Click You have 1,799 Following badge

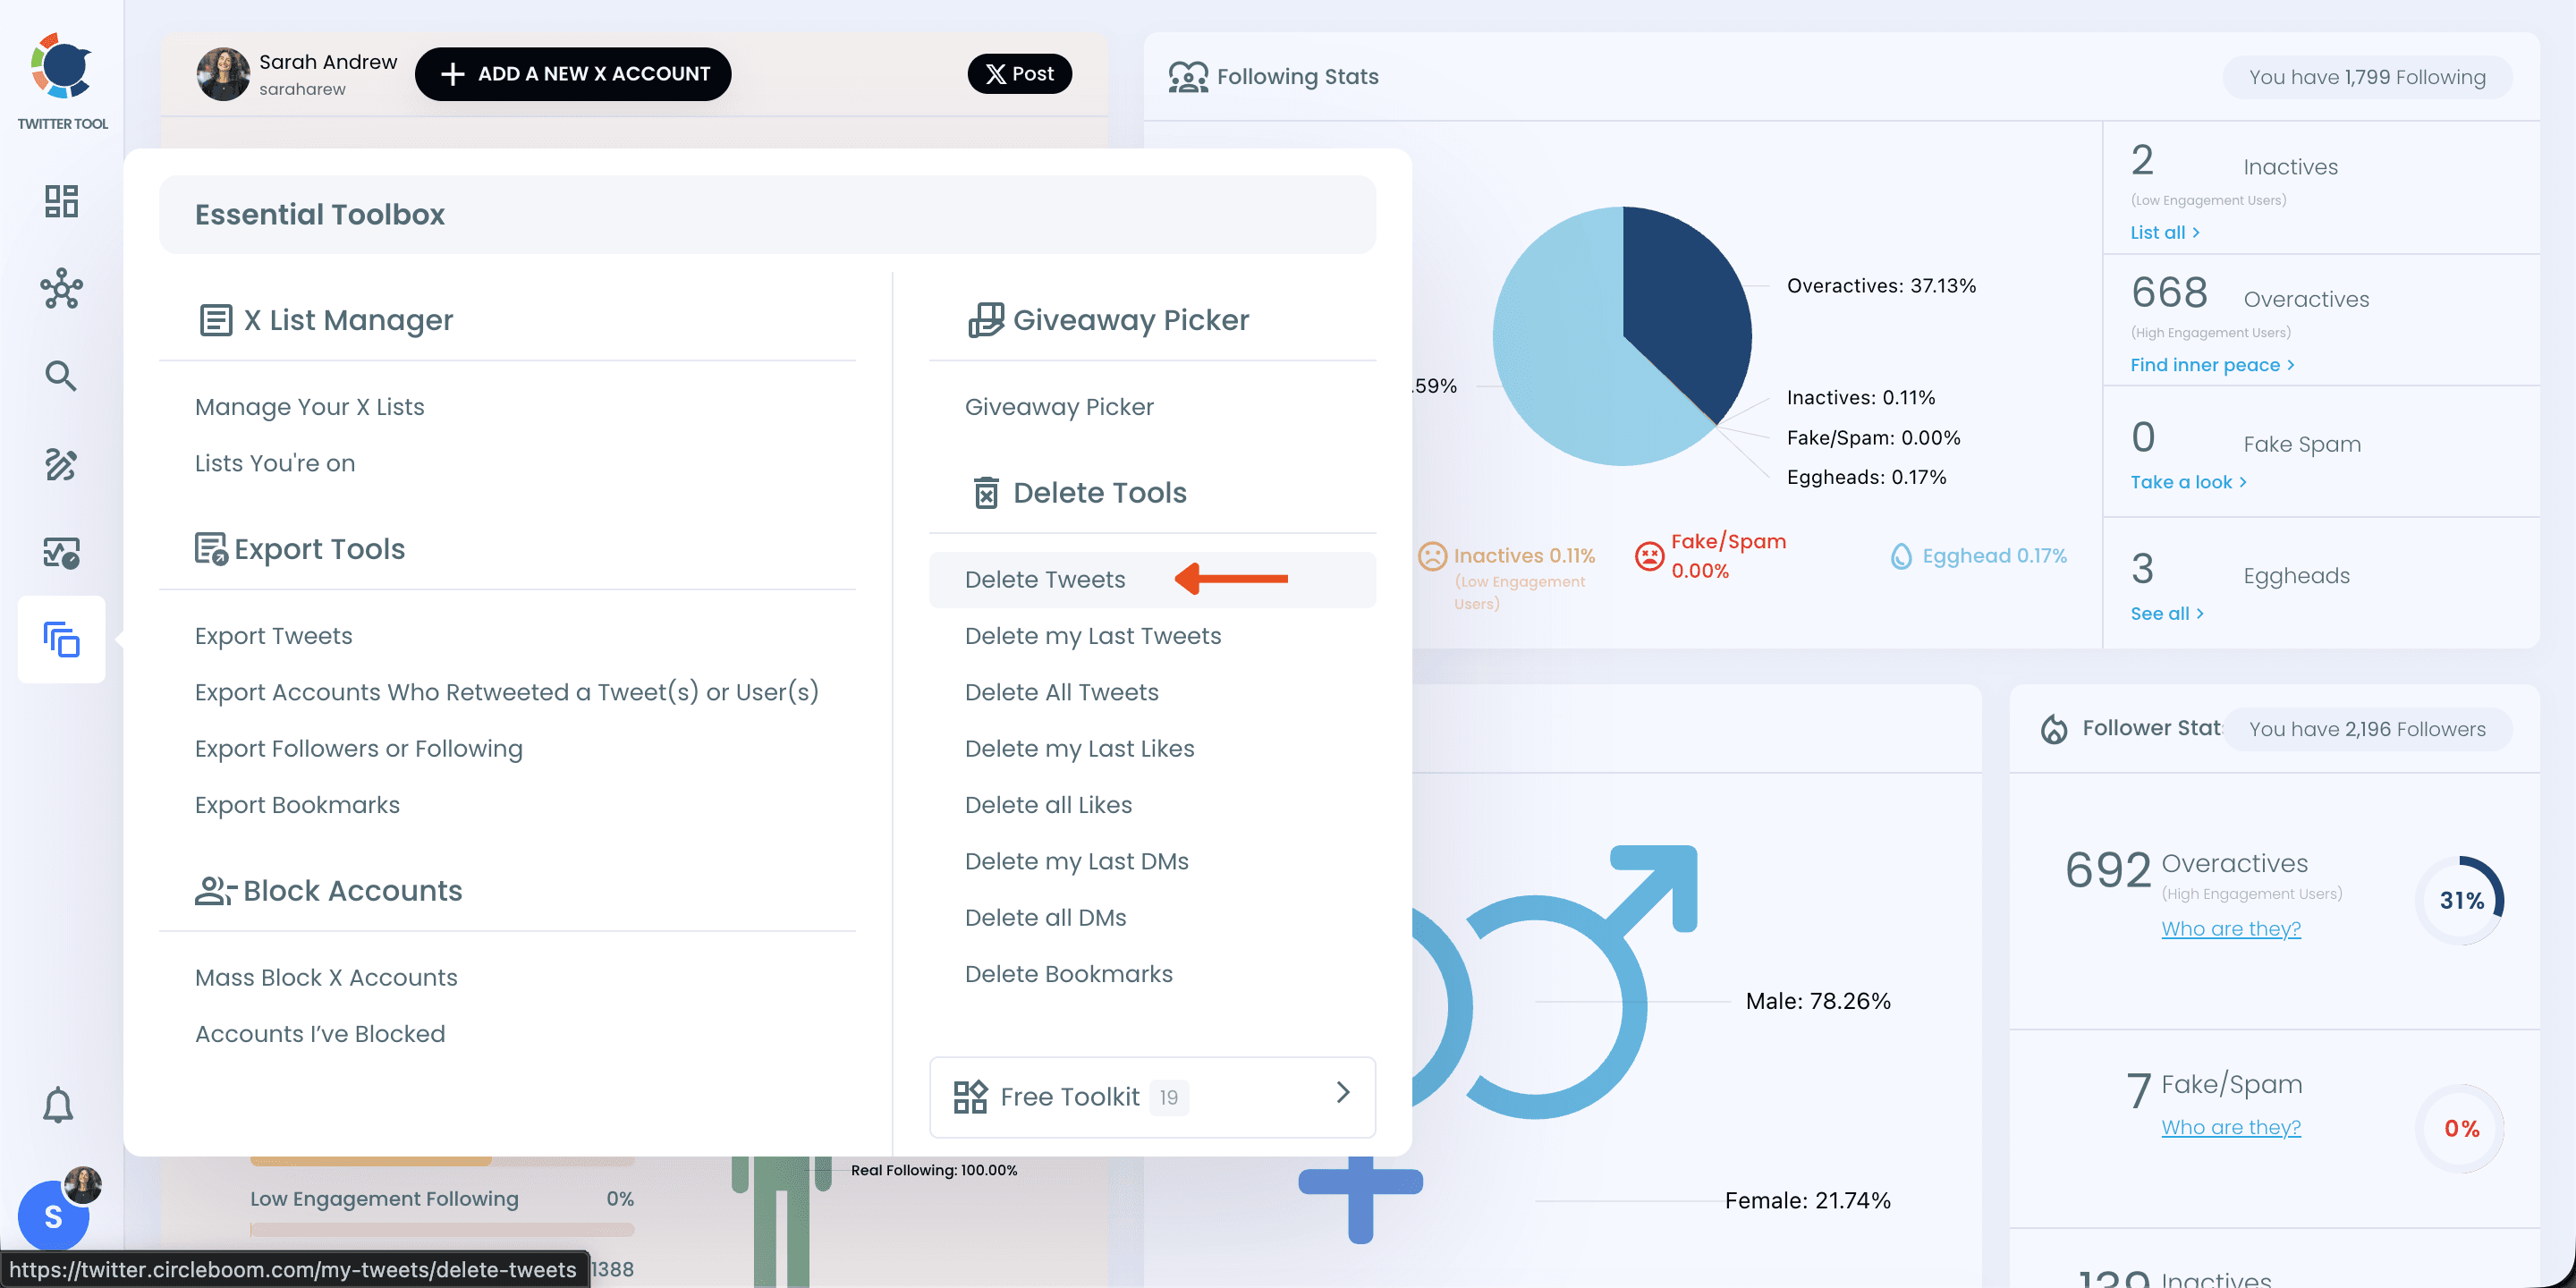[x=2367, y=77]
